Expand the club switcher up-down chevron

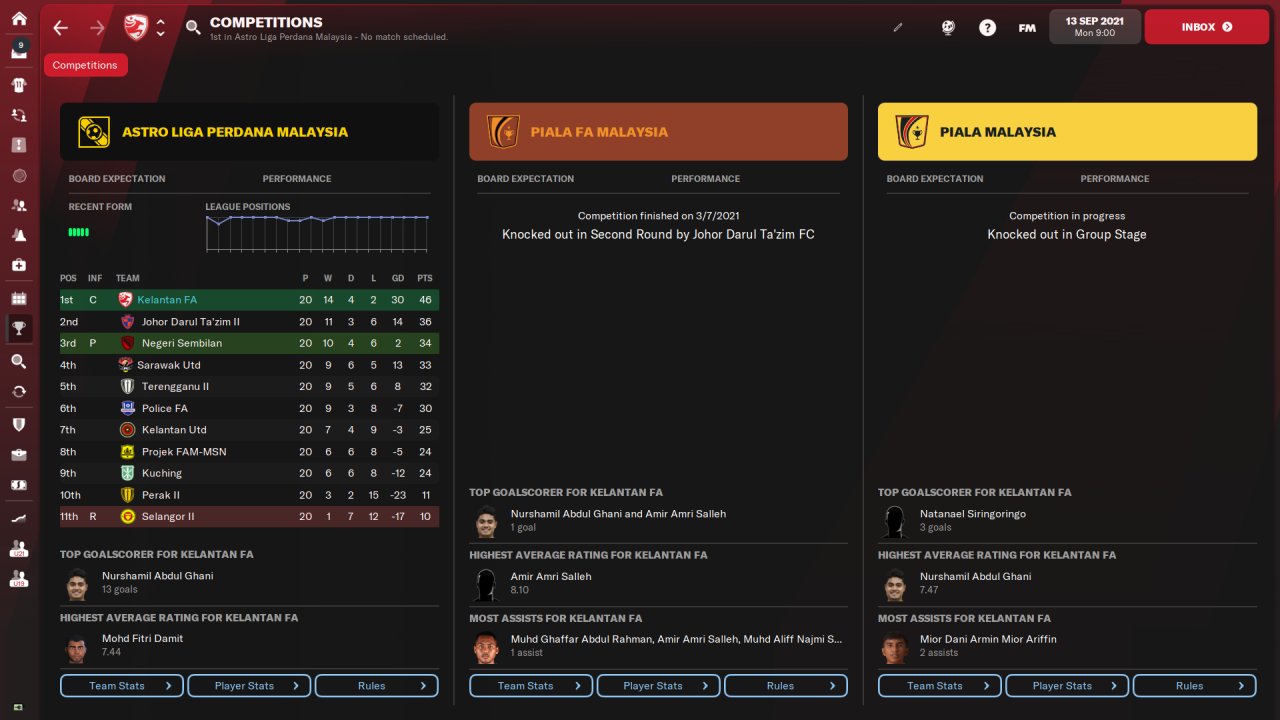click(161, 28)
